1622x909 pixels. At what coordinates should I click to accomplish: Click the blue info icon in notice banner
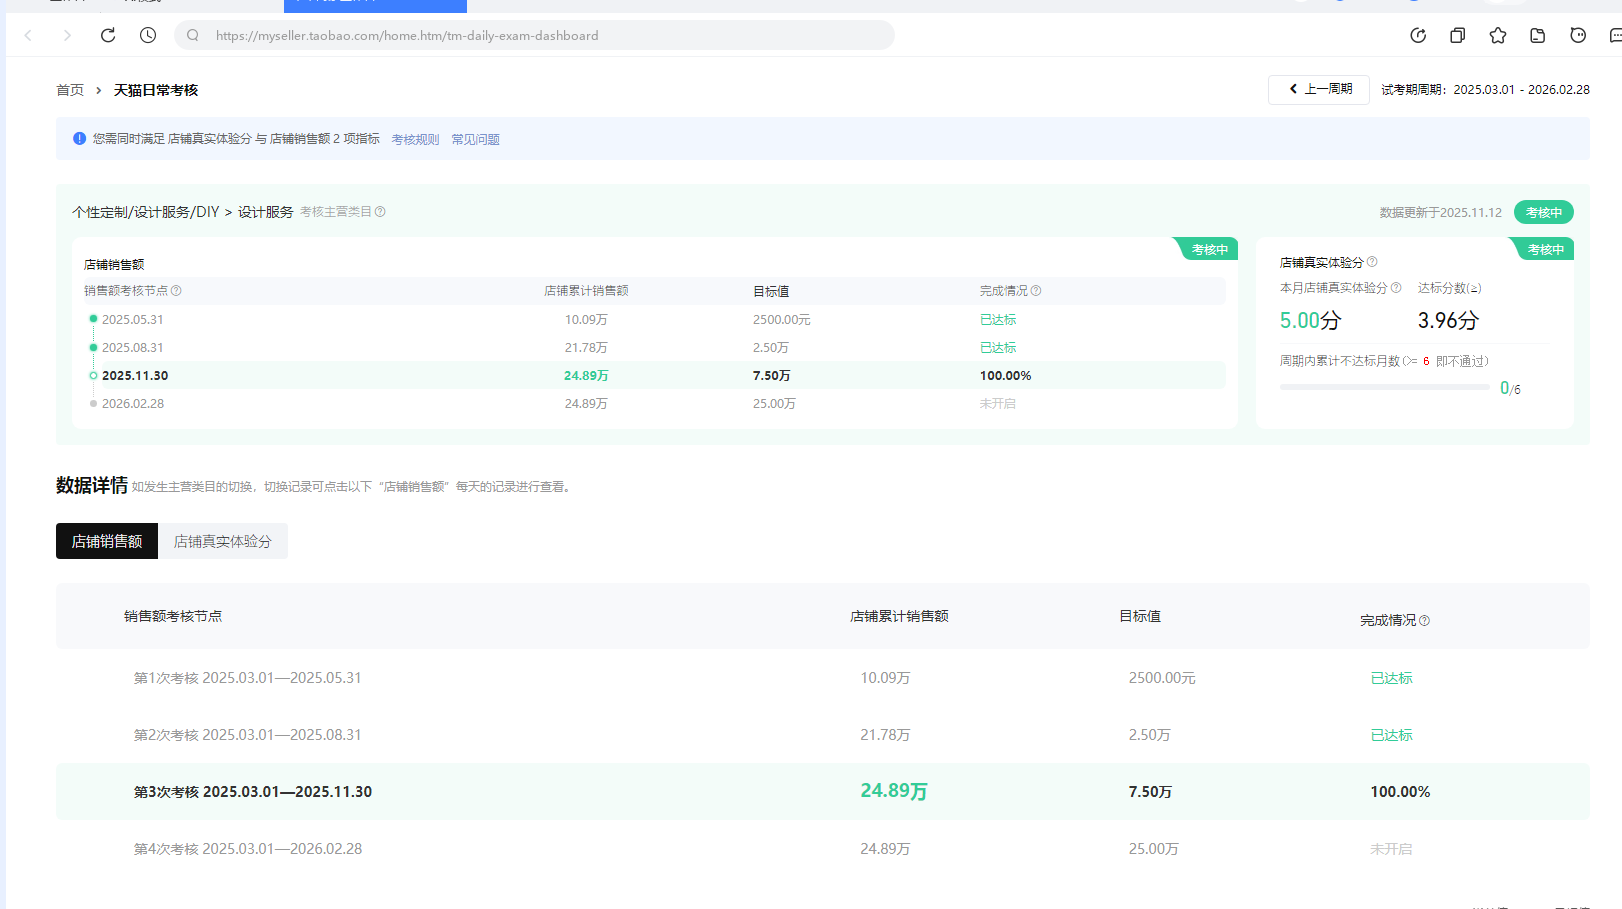point(79,139)
